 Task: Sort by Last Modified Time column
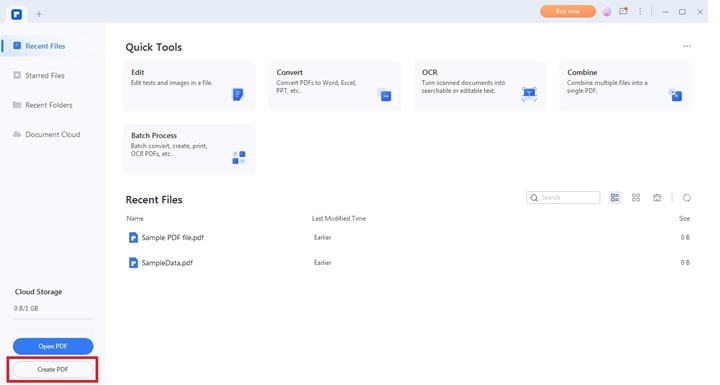[x=339, y=219]
